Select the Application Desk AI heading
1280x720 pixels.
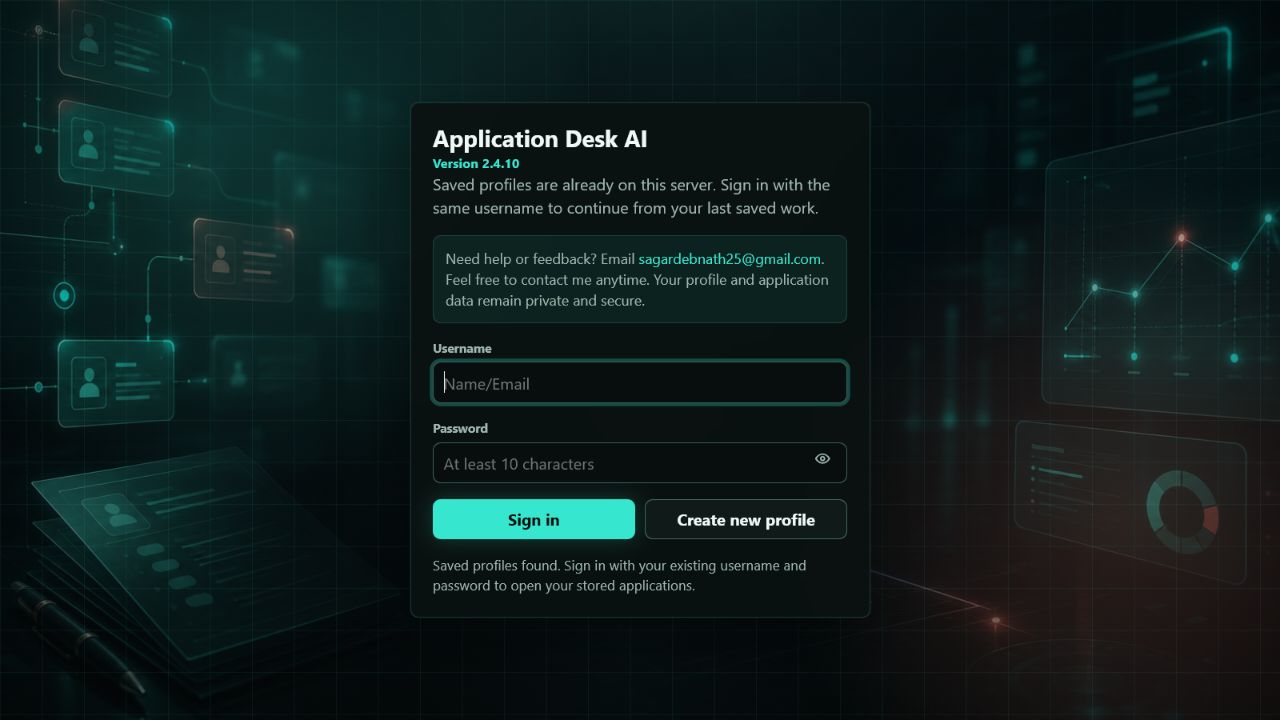(540, 139)
